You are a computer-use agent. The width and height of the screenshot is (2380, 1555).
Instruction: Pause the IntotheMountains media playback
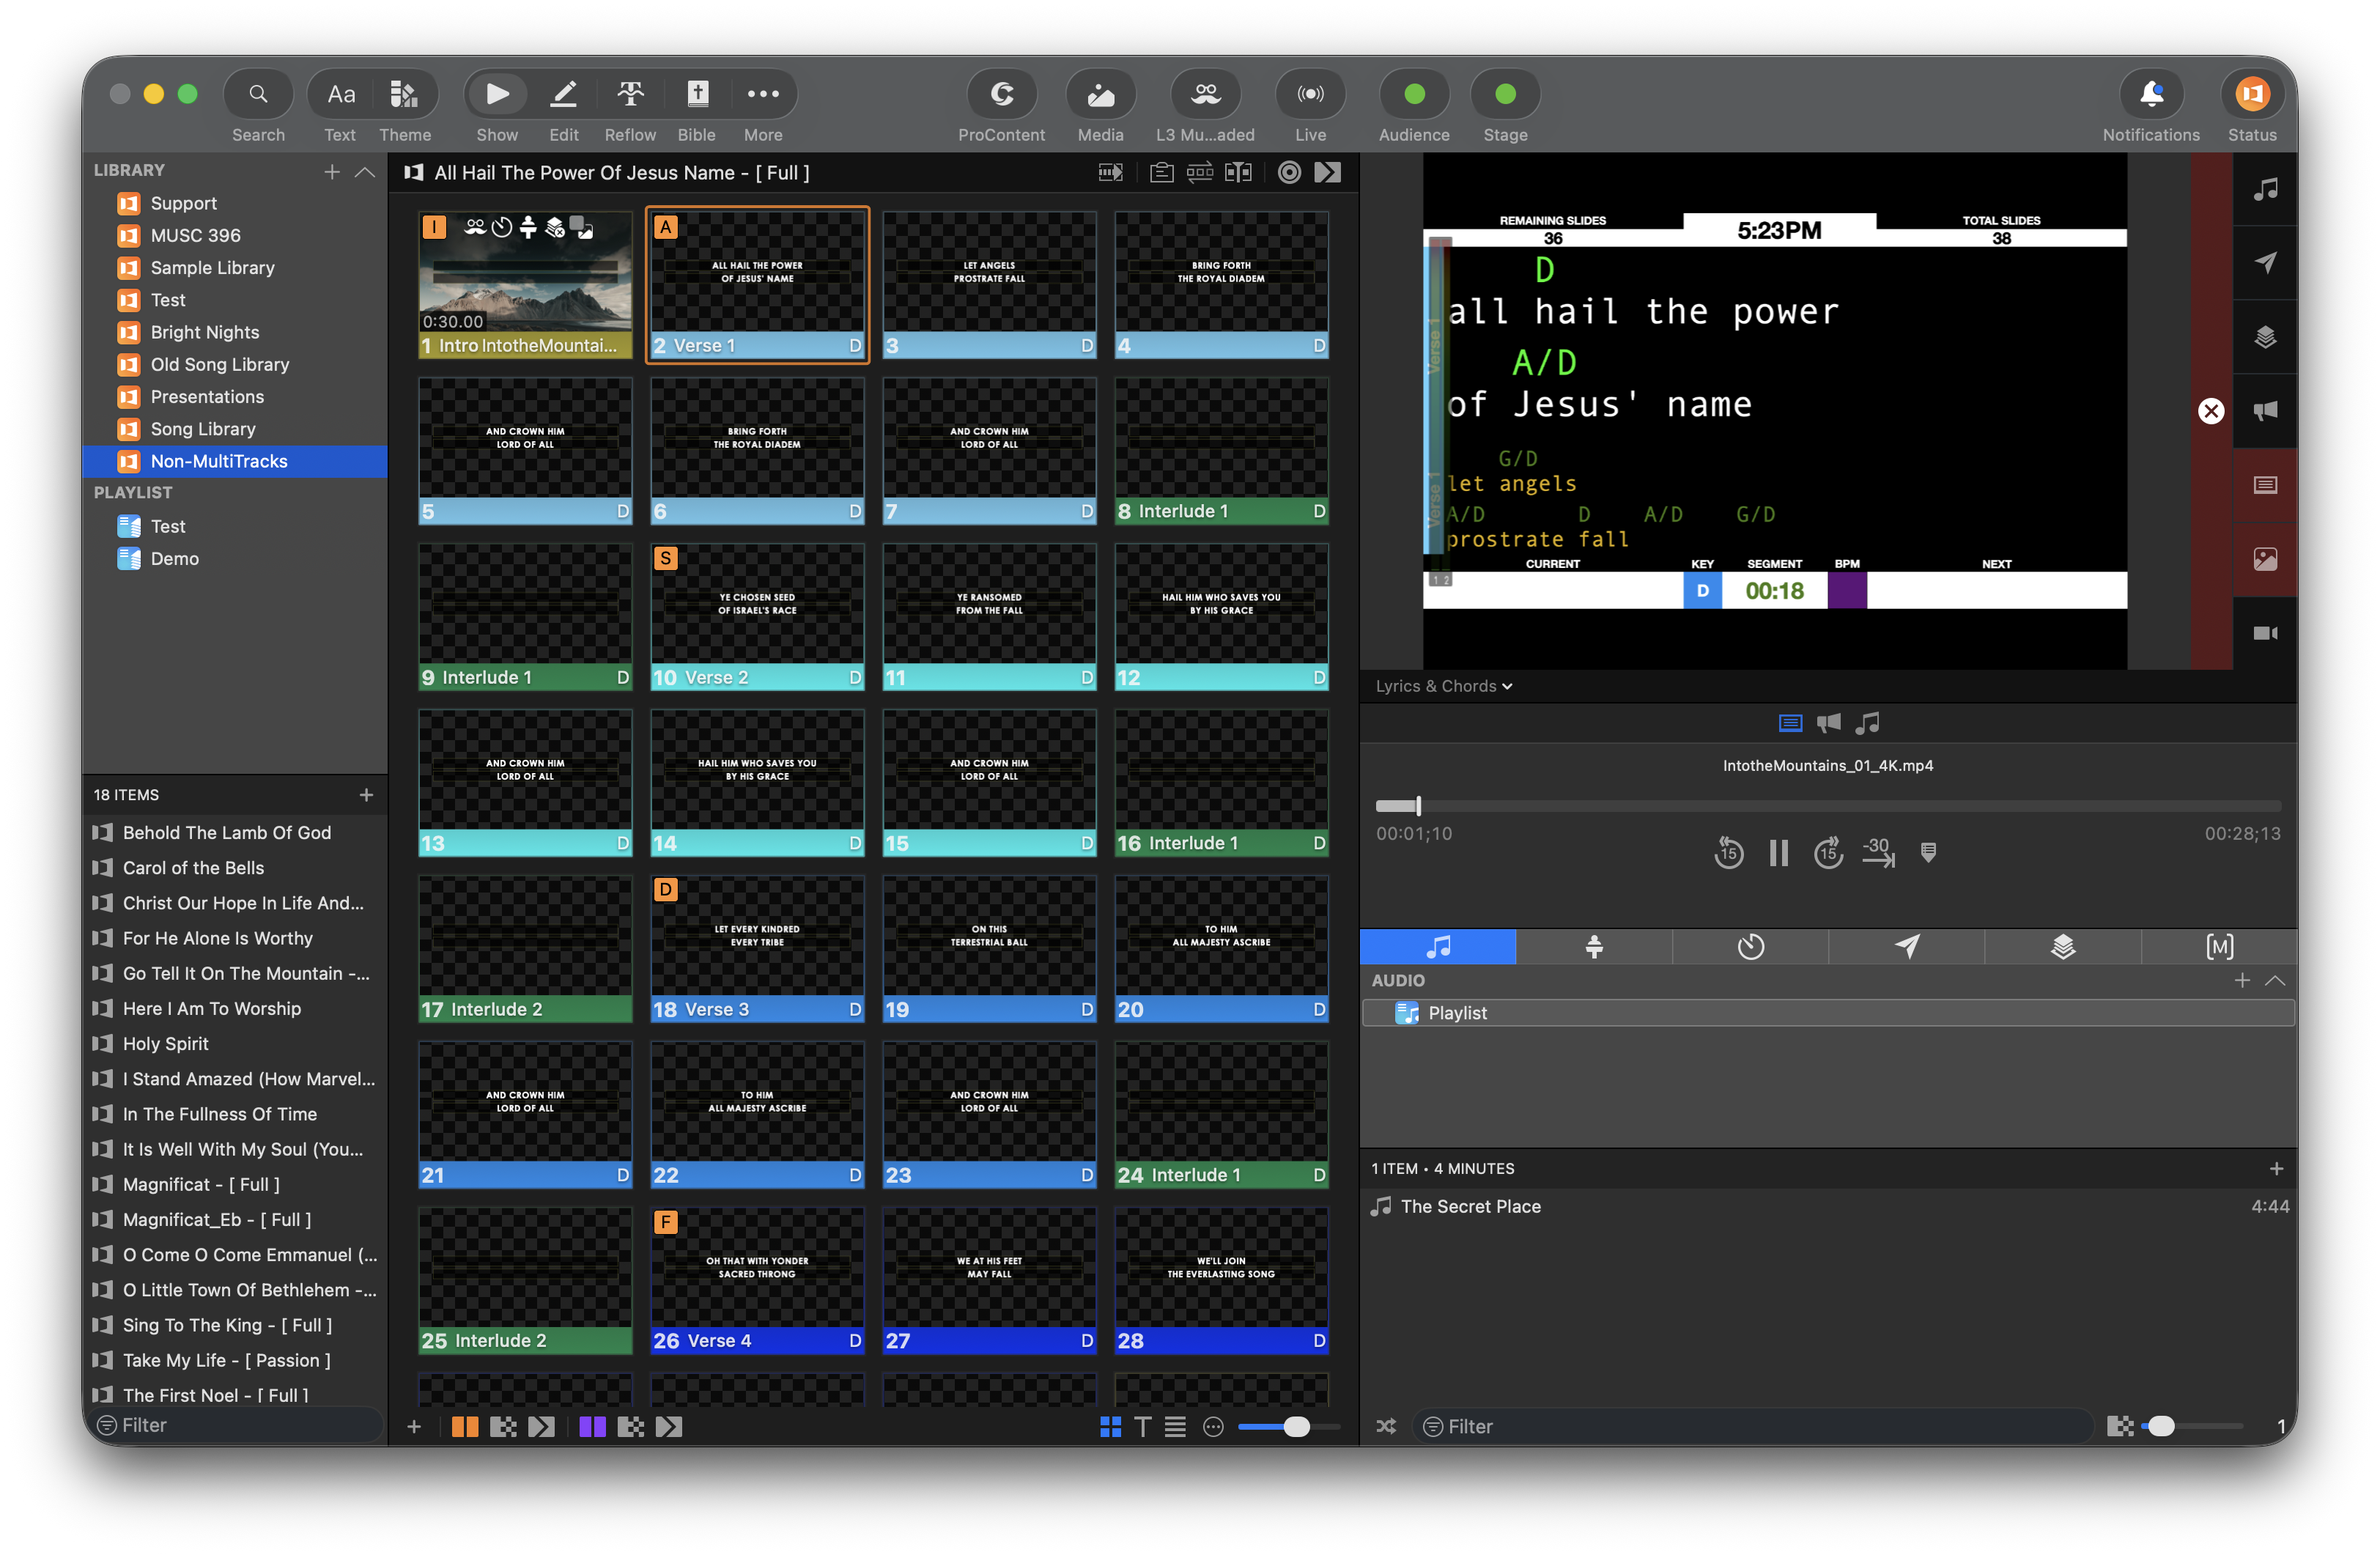tap(1778, 853)
